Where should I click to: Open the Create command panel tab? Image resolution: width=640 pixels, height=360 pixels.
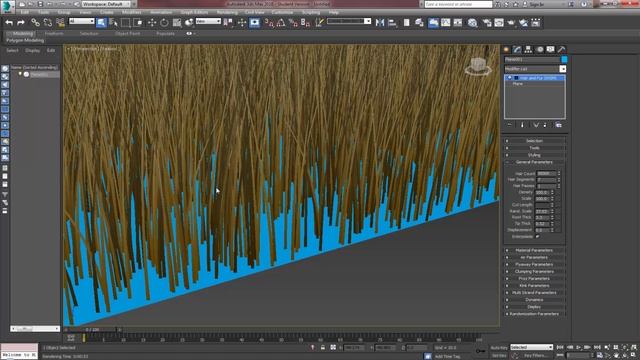[x=507, y=49]
